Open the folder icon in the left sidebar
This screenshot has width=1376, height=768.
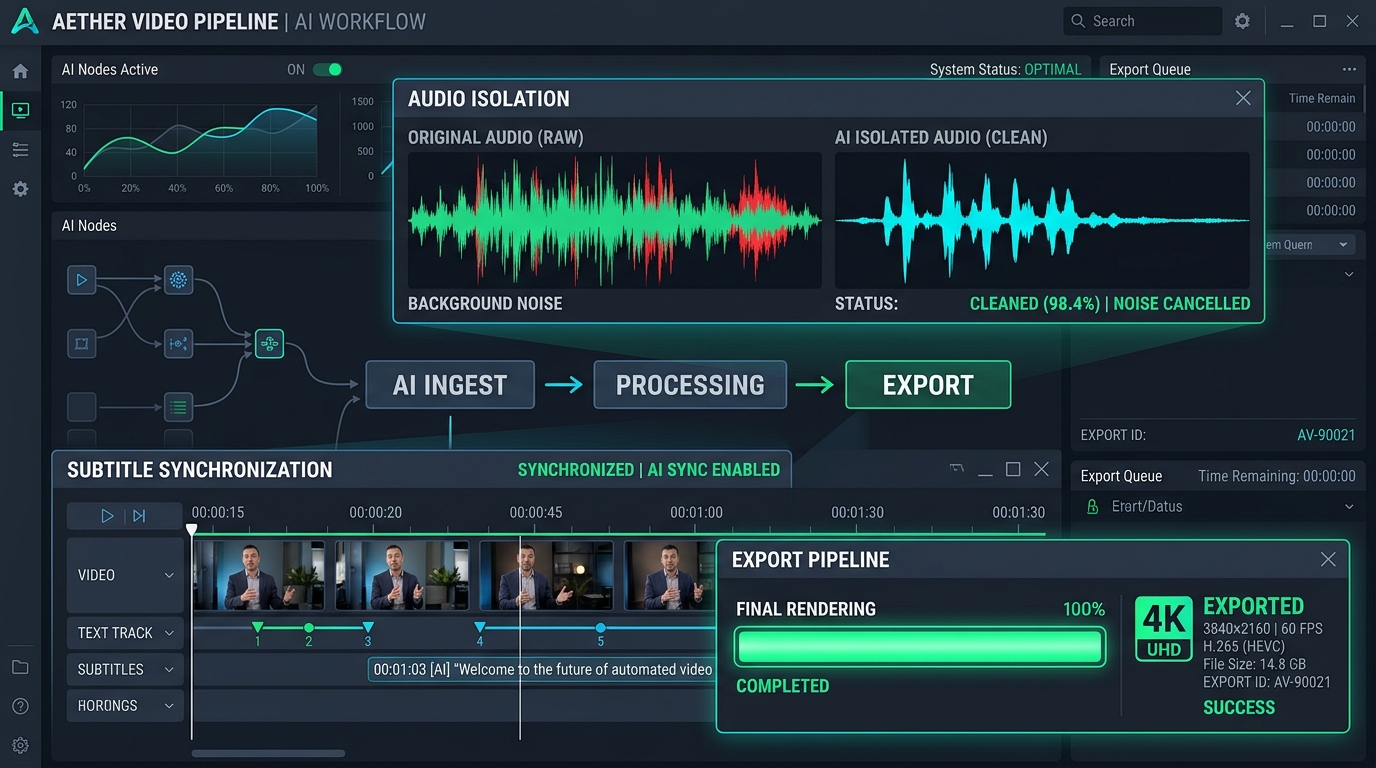coord(20,667)
